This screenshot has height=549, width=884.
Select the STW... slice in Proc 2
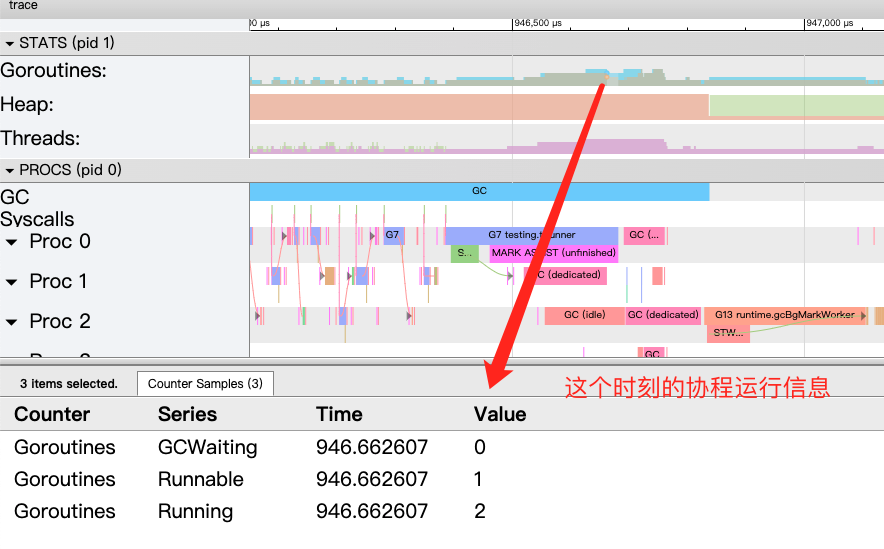pos(728,333)
